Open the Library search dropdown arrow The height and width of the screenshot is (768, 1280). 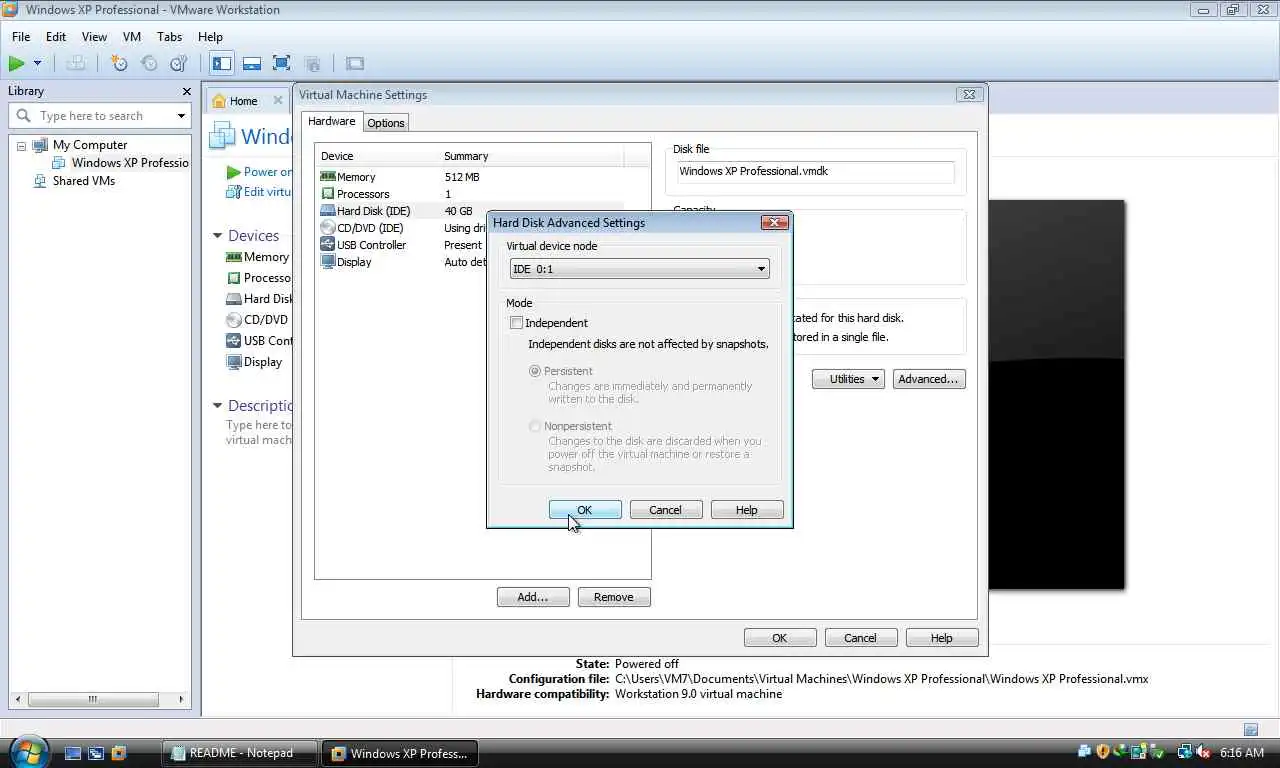click(181, 116)
